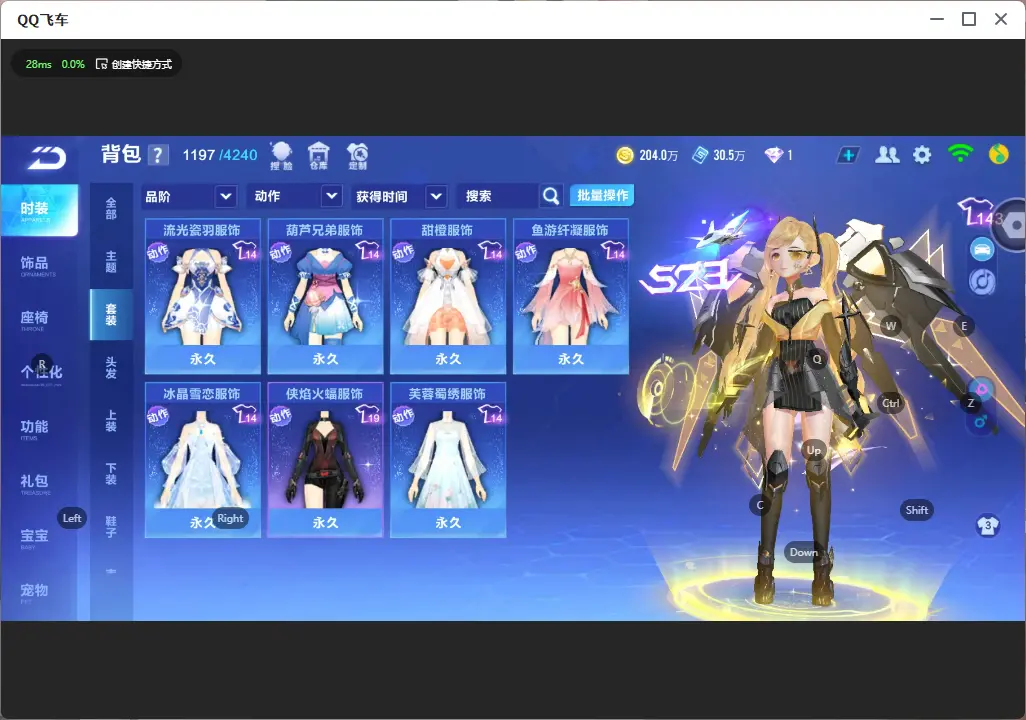Select the 葫芦兄弟服饰 outfit card

coord(325,297)
